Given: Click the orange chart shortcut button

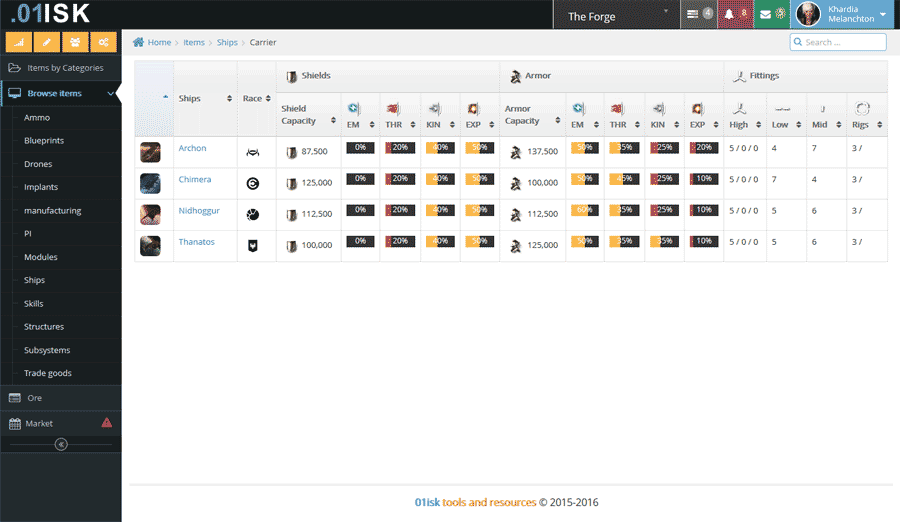Looking at the screenshot, I should 18,42.
